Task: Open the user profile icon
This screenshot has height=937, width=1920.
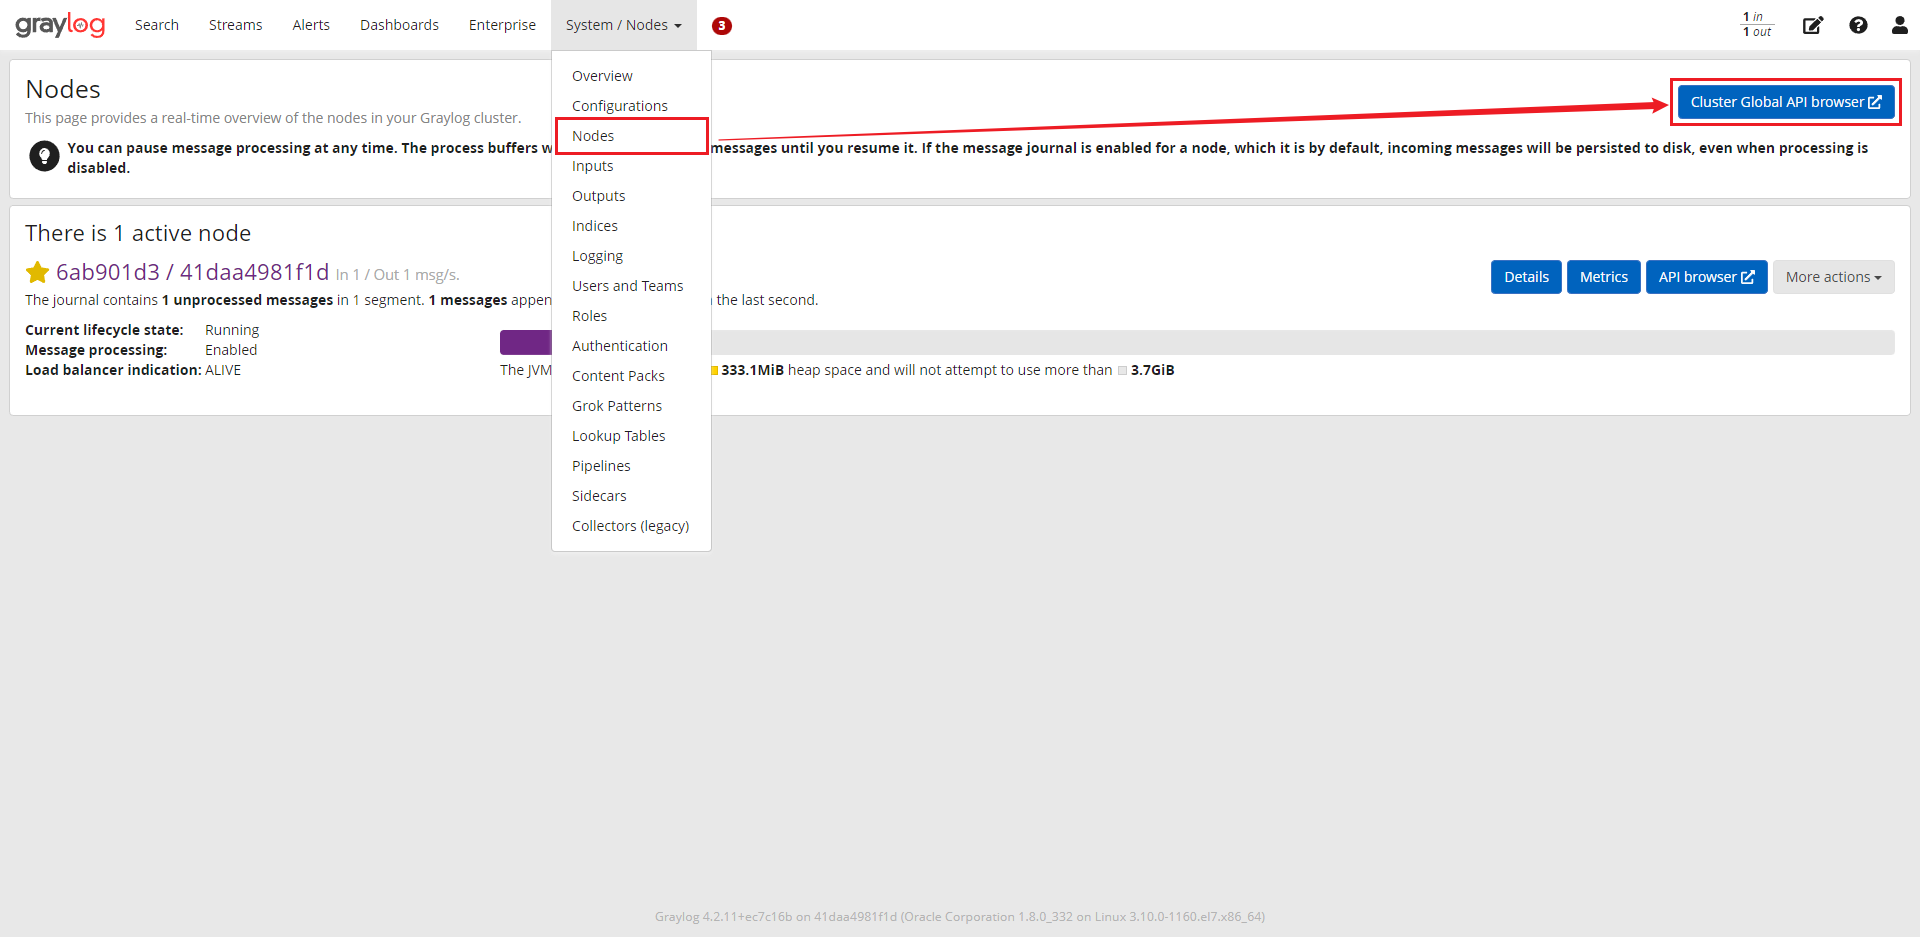Action: 1900,25
